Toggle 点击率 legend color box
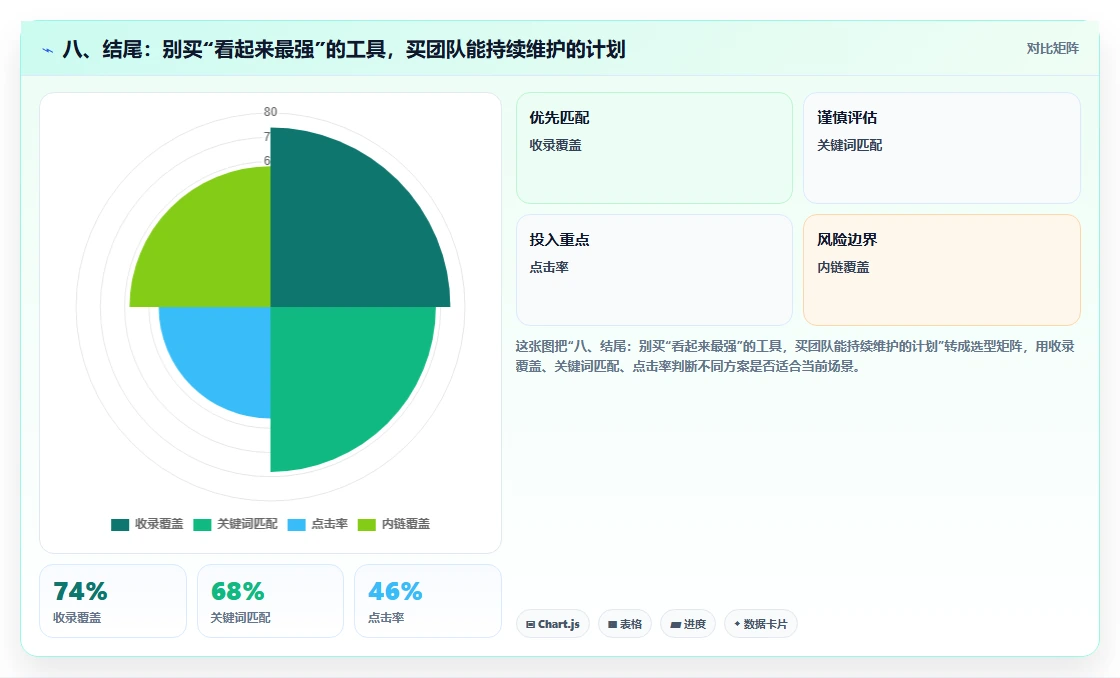This screenshot has height=678, width=1120. 296,524
